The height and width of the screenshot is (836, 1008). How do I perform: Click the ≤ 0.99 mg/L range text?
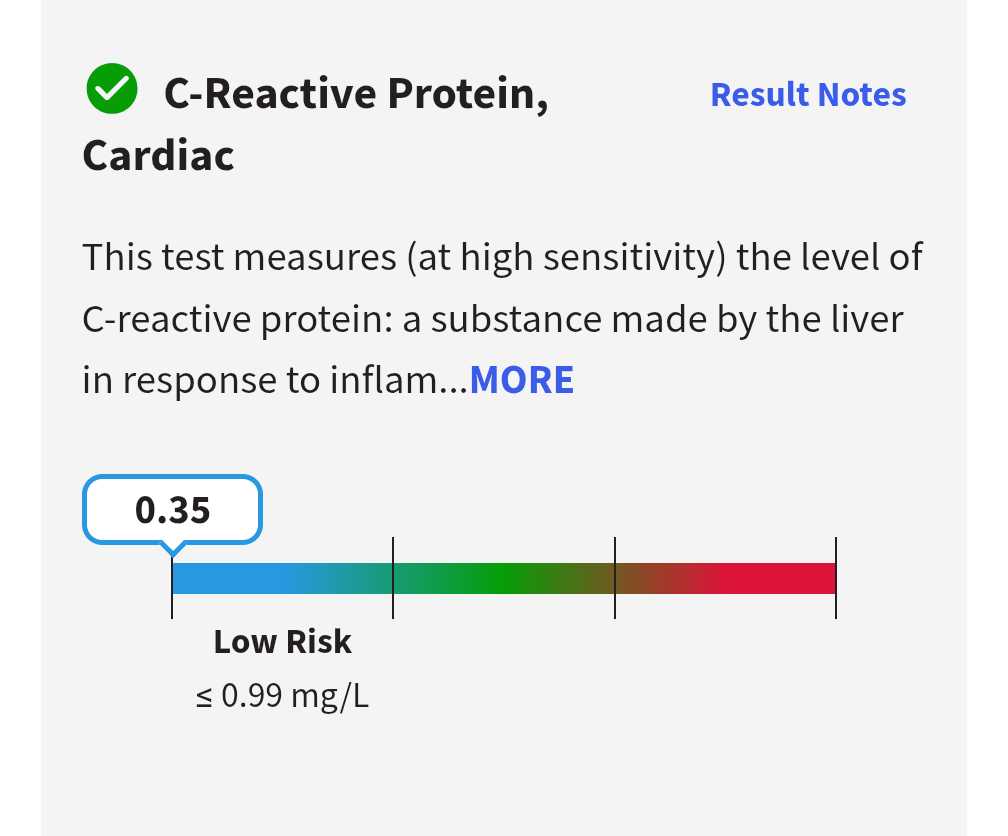pyautogui.click(x=282, y=696)
